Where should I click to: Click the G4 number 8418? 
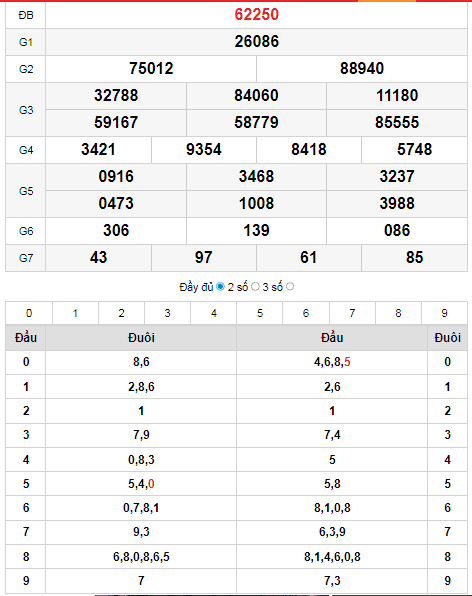click(x=309, y=149)
